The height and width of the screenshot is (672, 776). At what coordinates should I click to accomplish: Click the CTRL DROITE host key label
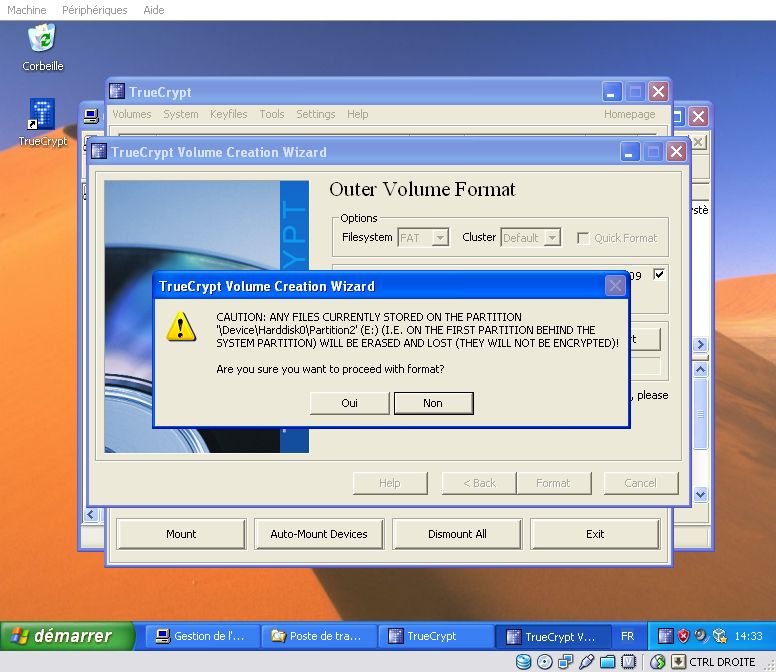[722, 662]
